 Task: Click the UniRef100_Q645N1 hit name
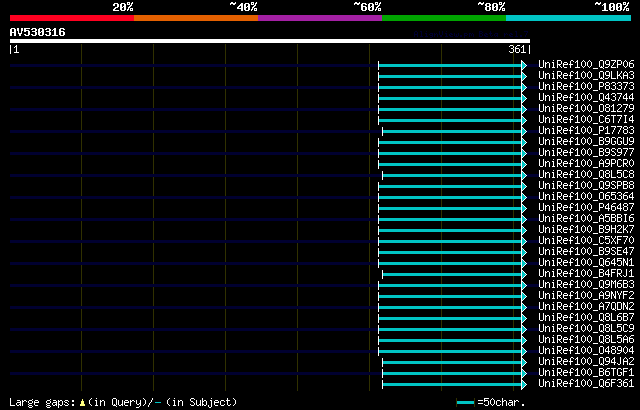pos(586,263)
